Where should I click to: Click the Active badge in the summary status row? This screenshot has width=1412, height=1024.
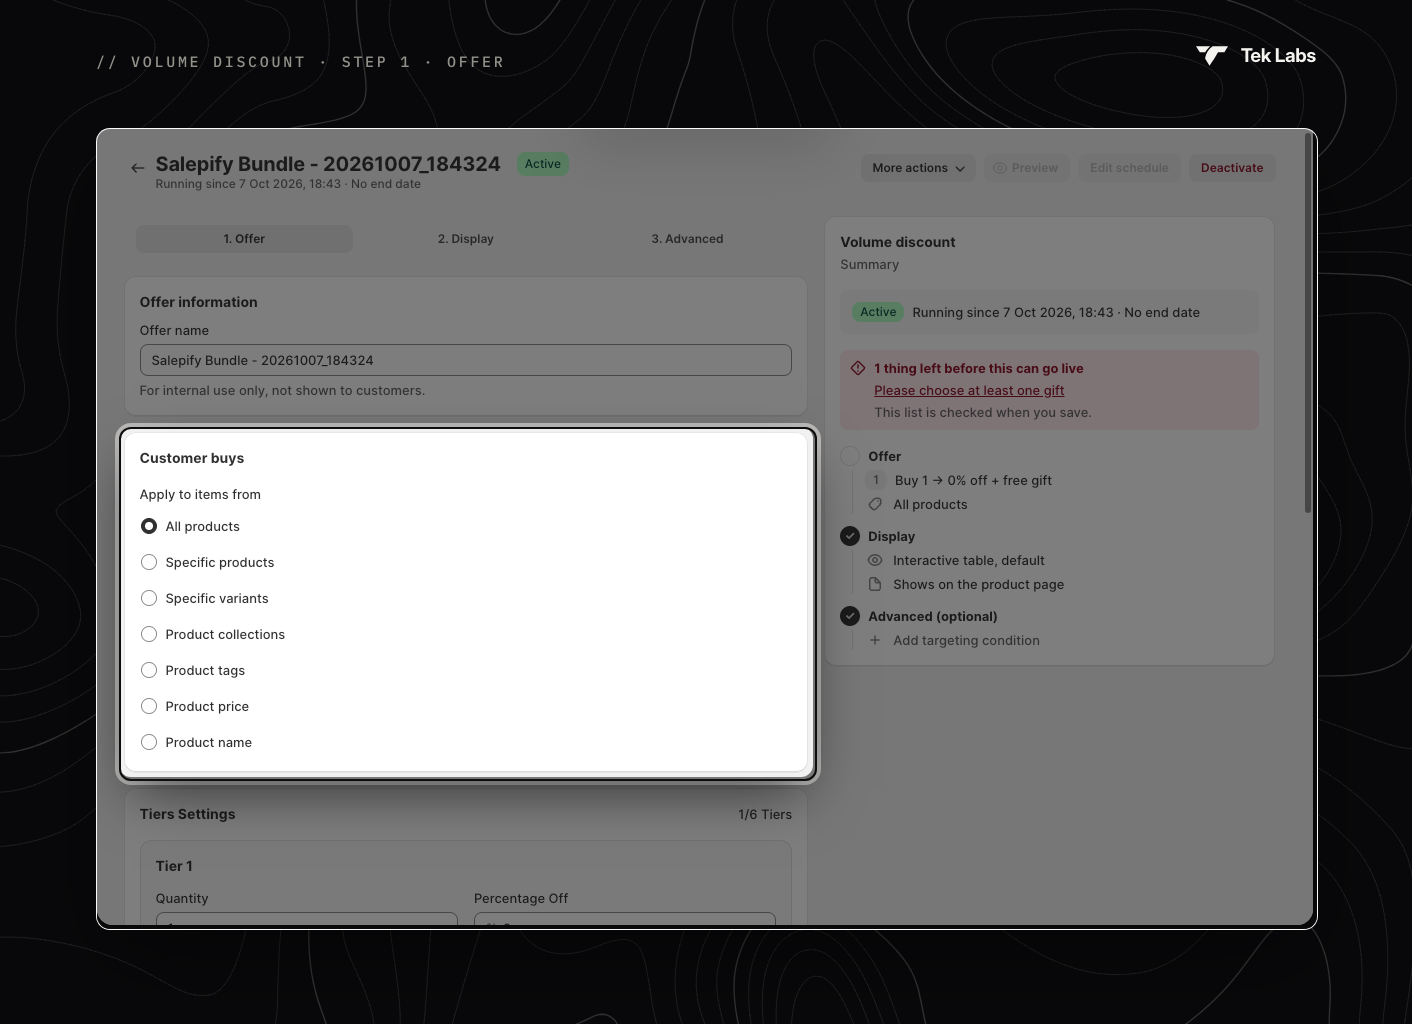878,312
